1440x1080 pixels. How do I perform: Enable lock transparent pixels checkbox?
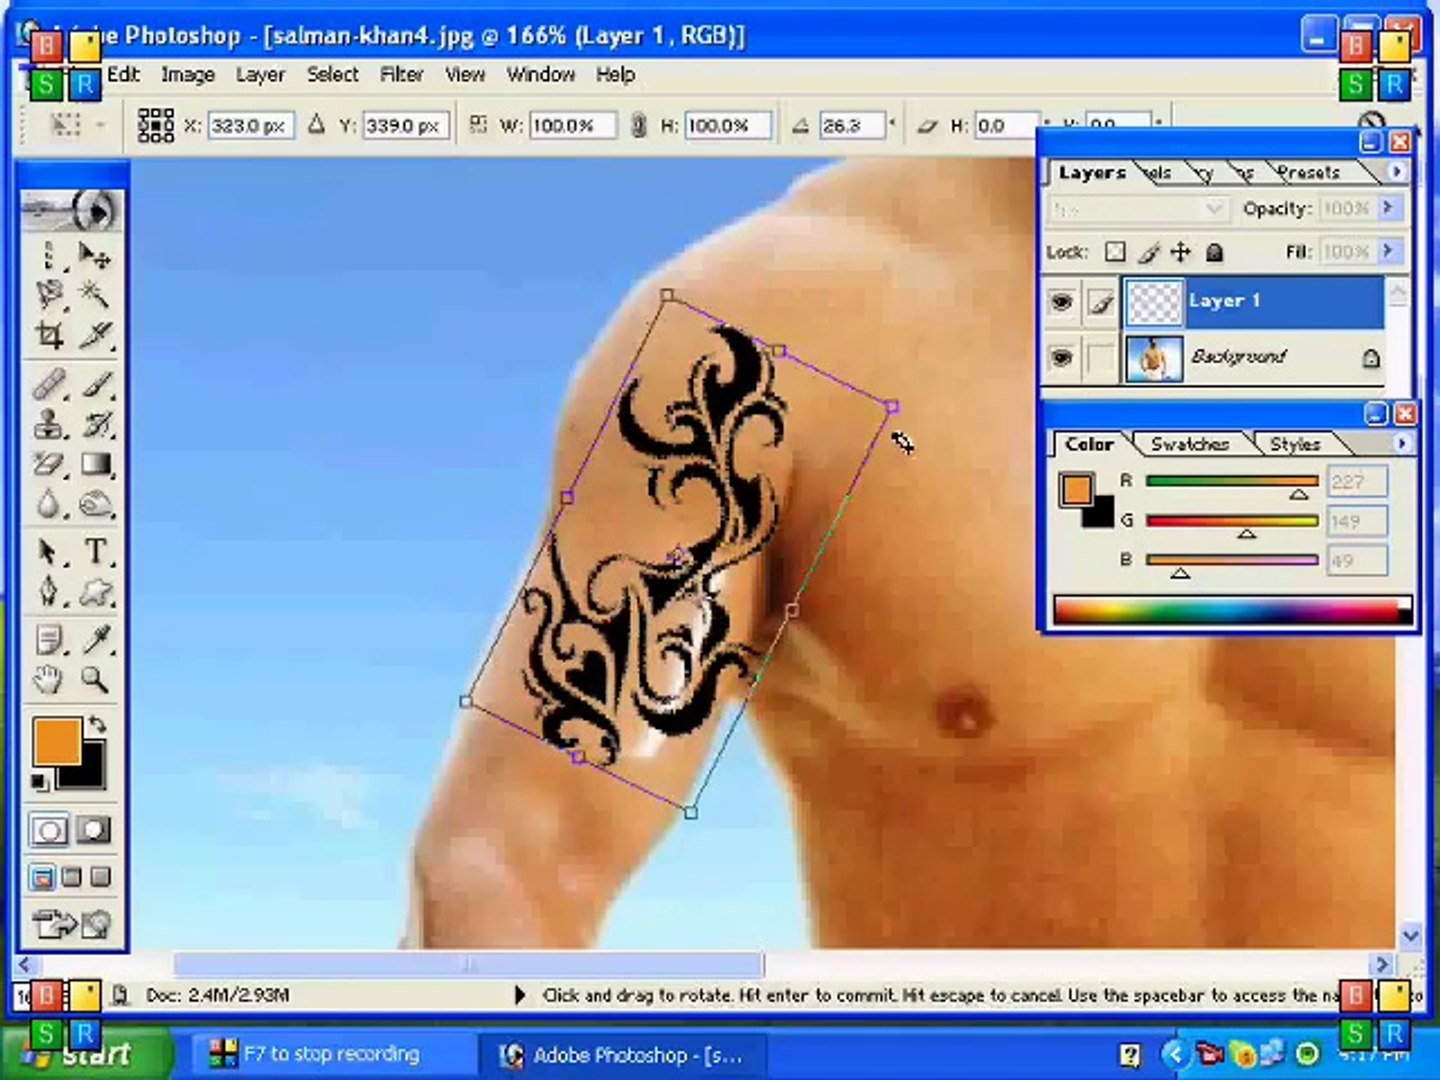click(x=1115, y=252)
